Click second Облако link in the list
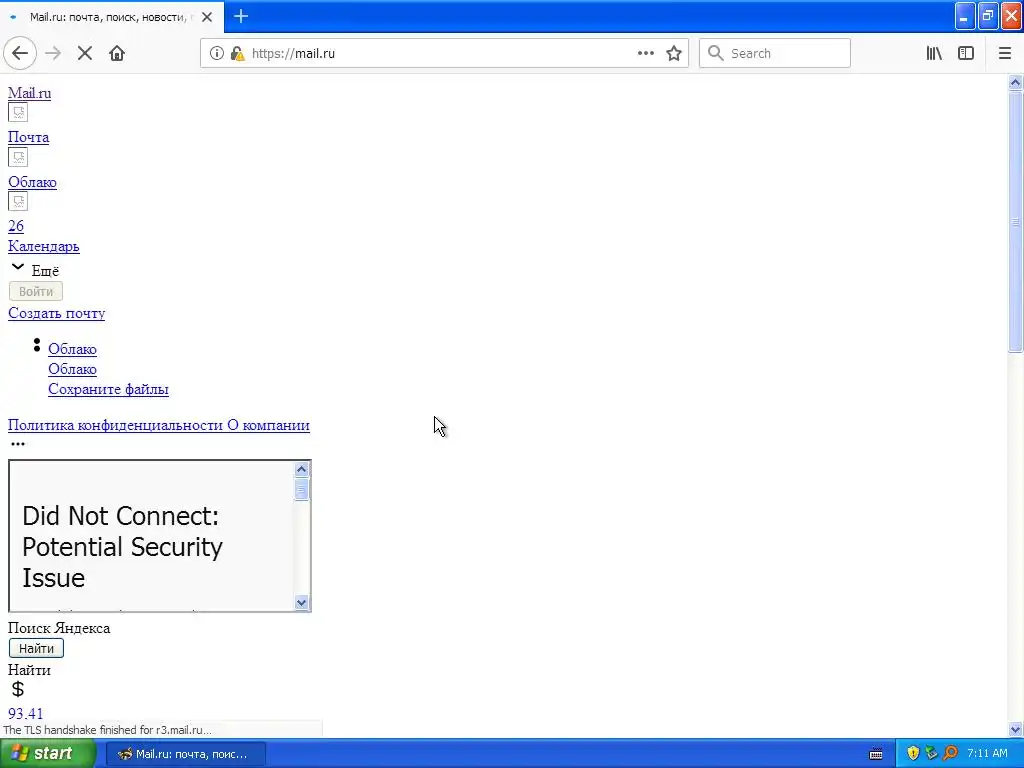Image resolution: width=1024 pixels, height=768 pixels. pyautogui.click(x=72, y=370)
